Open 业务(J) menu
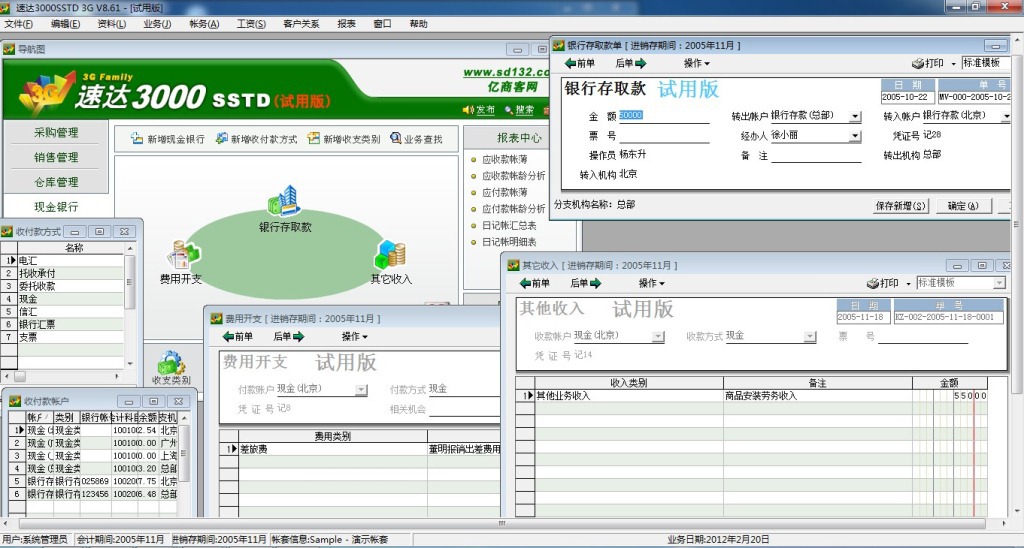 [157, 24]
